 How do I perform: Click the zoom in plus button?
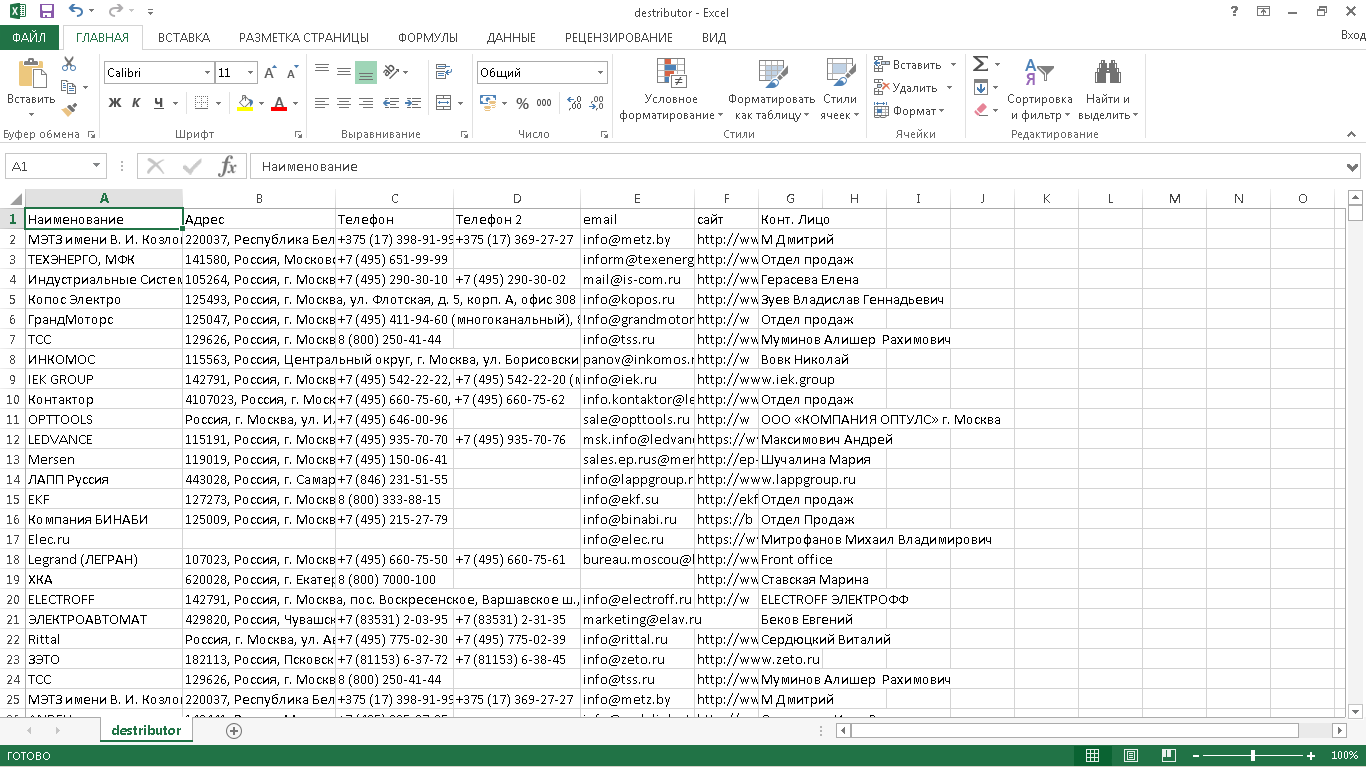tap(1311, 756)
